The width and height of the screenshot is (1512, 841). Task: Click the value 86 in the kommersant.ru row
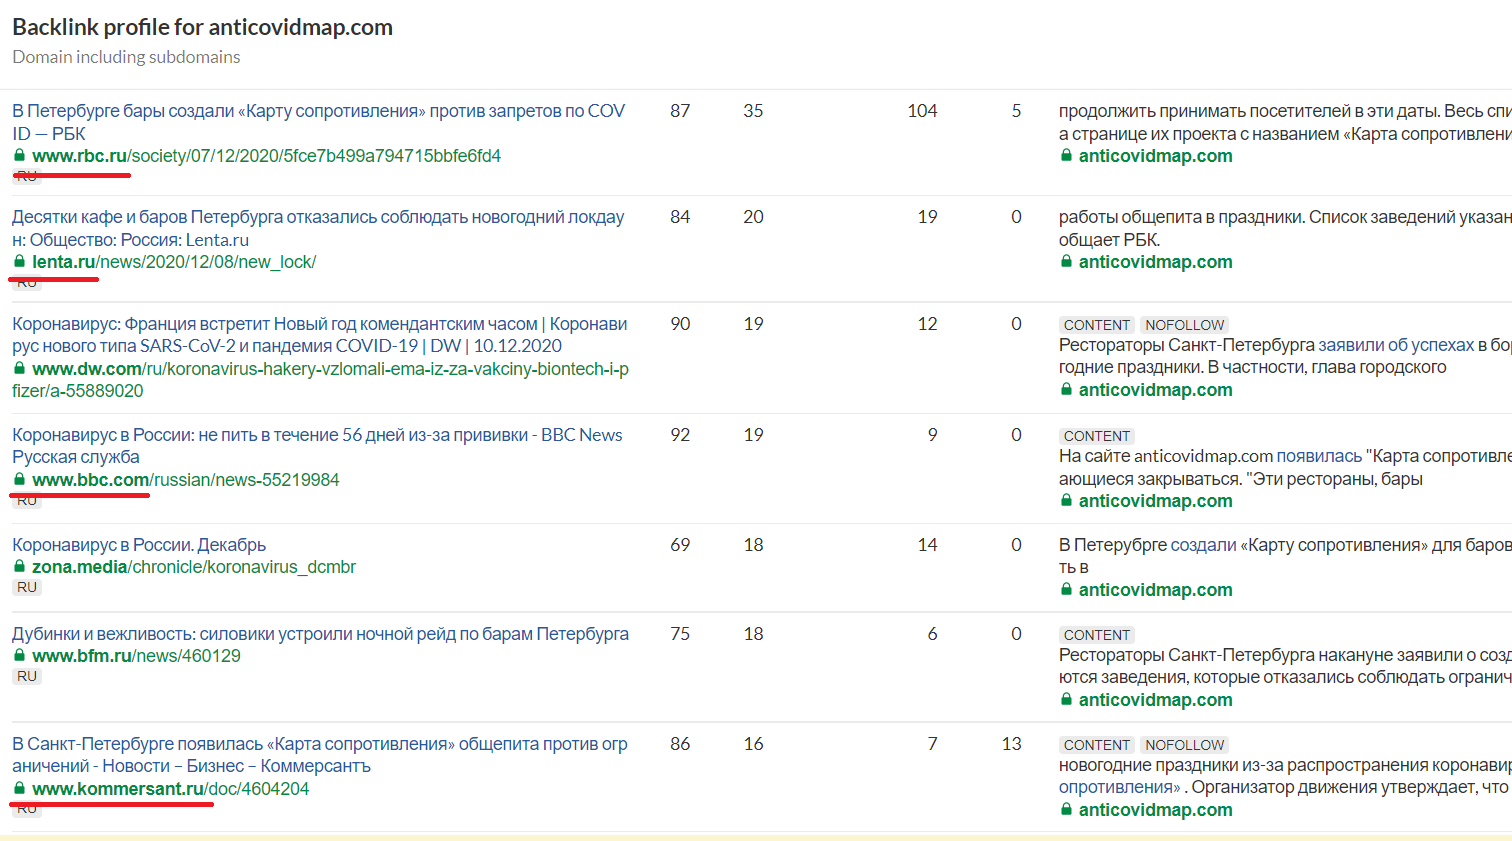click(x=680, y=744)
